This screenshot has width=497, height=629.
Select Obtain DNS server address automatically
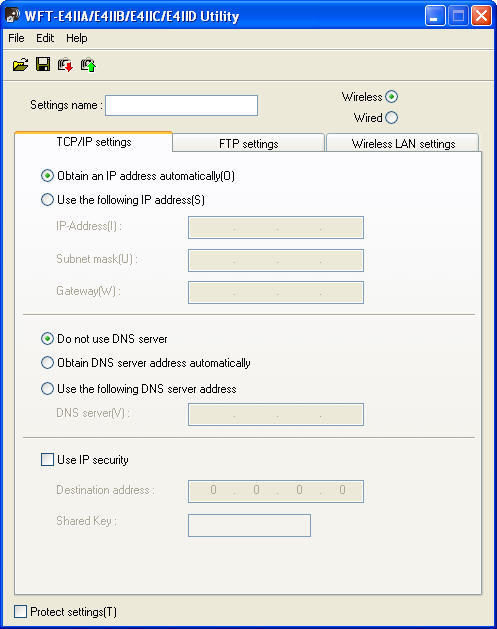tap(47, 363)
